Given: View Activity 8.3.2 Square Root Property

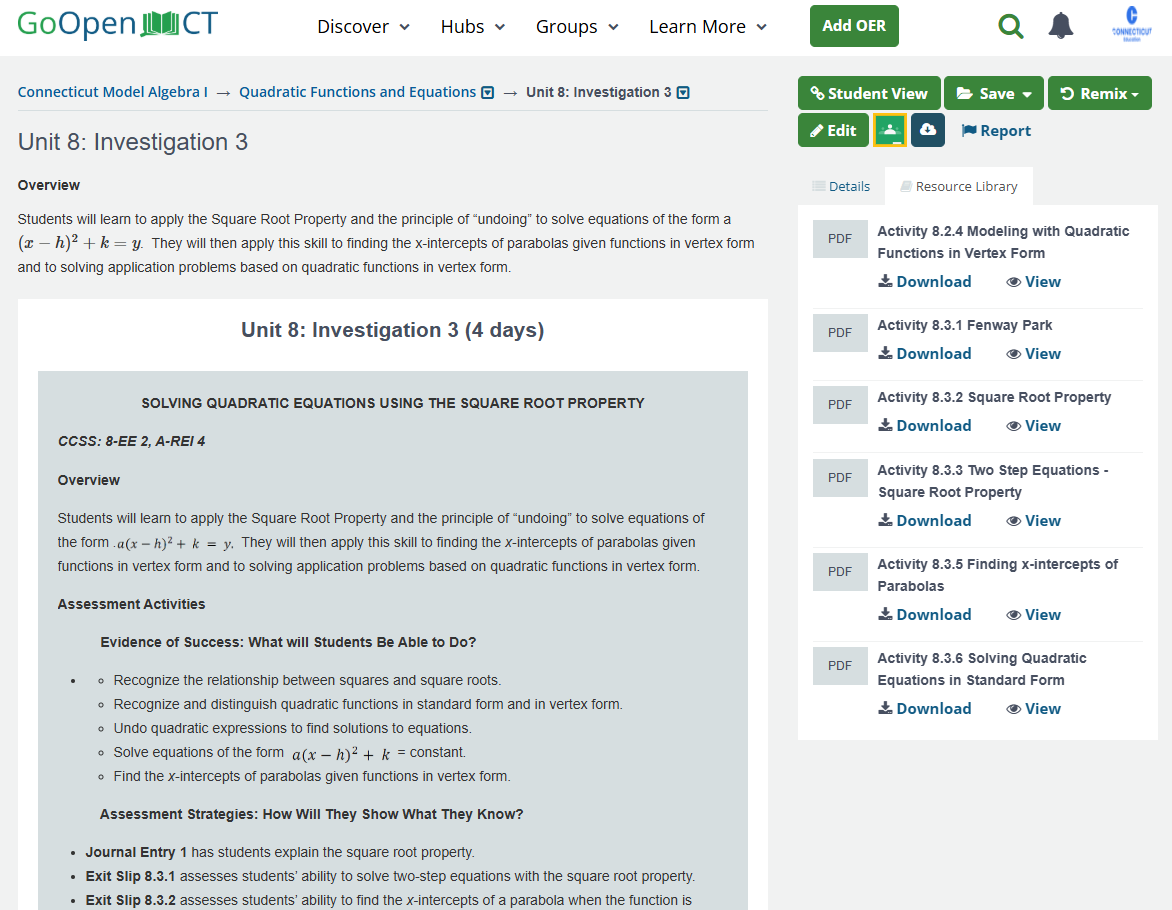Looking at the screenshot, I should 1033,425.
